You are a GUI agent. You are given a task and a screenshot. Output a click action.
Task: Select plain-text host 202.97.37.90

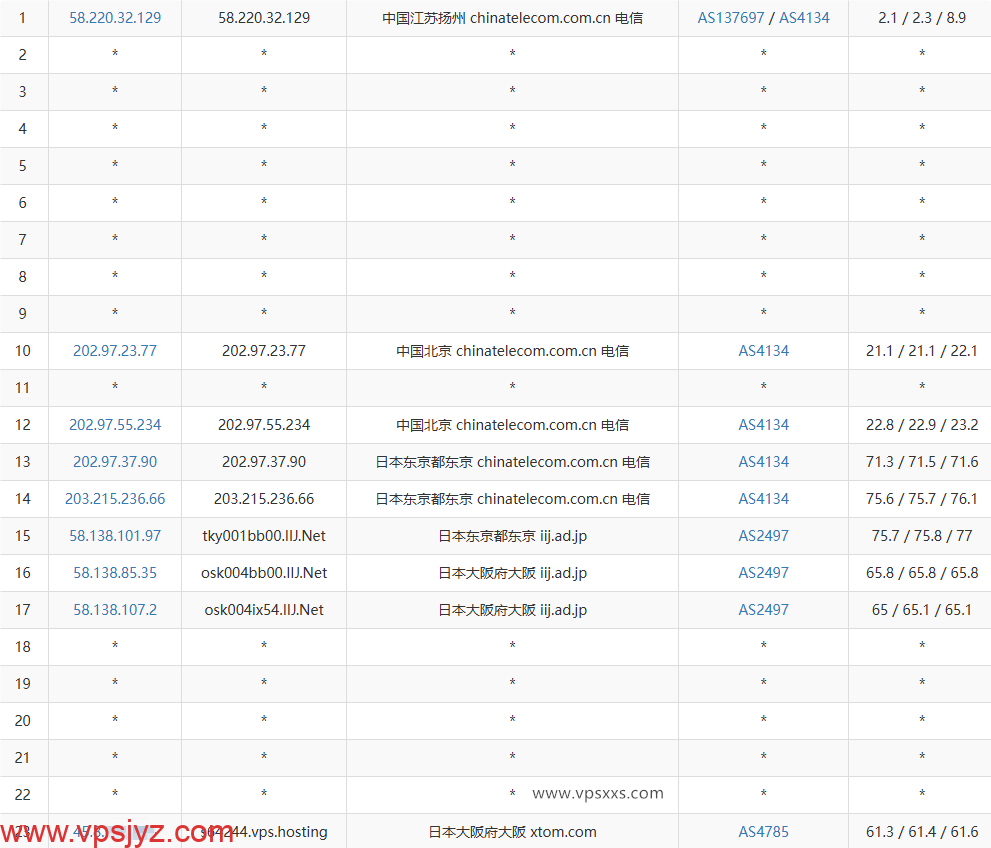tap(264, 462)
